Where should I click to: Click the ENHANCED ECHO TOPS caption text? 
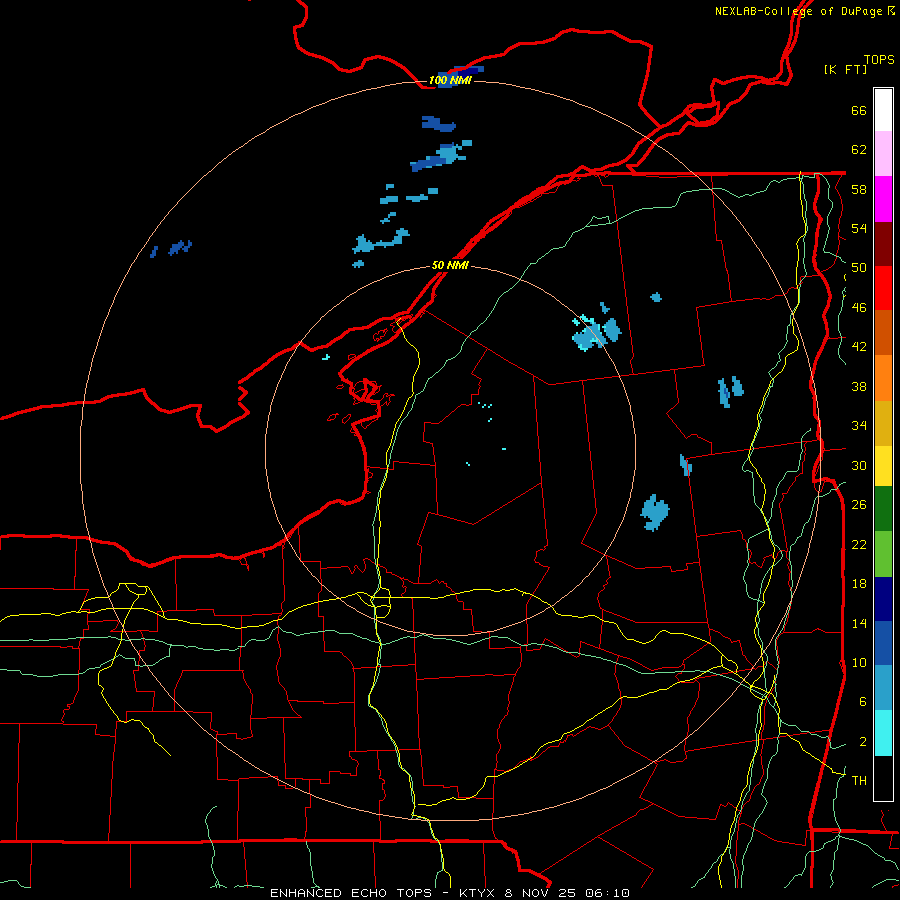[351, 893]
